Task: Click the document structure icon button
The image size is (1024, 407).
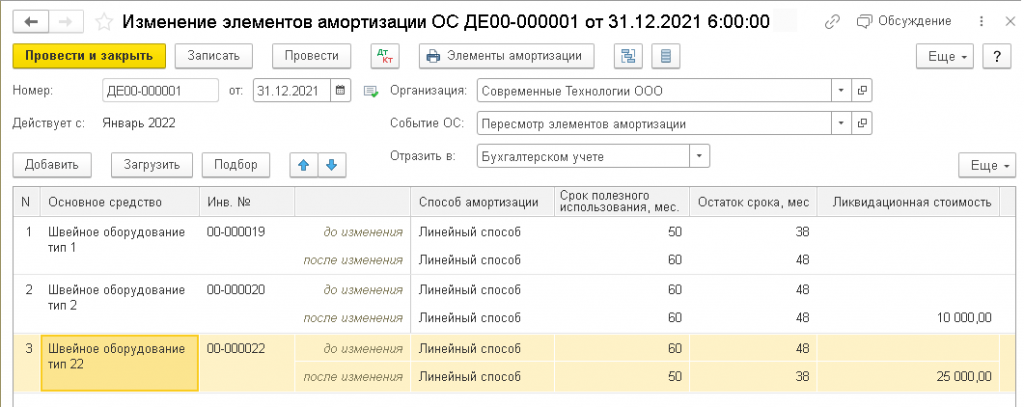Action: pos(630,56)
